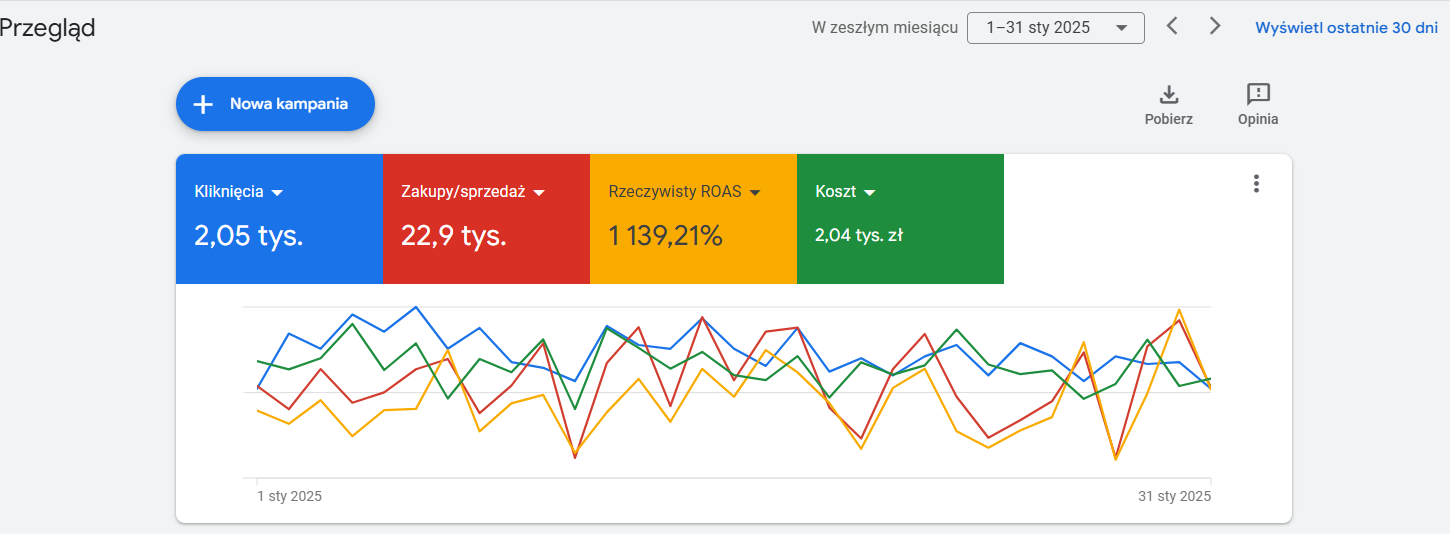Click the 31 sty 2025 axis label
Screen dimensions: 1450x534
[x=1174, y=496]
